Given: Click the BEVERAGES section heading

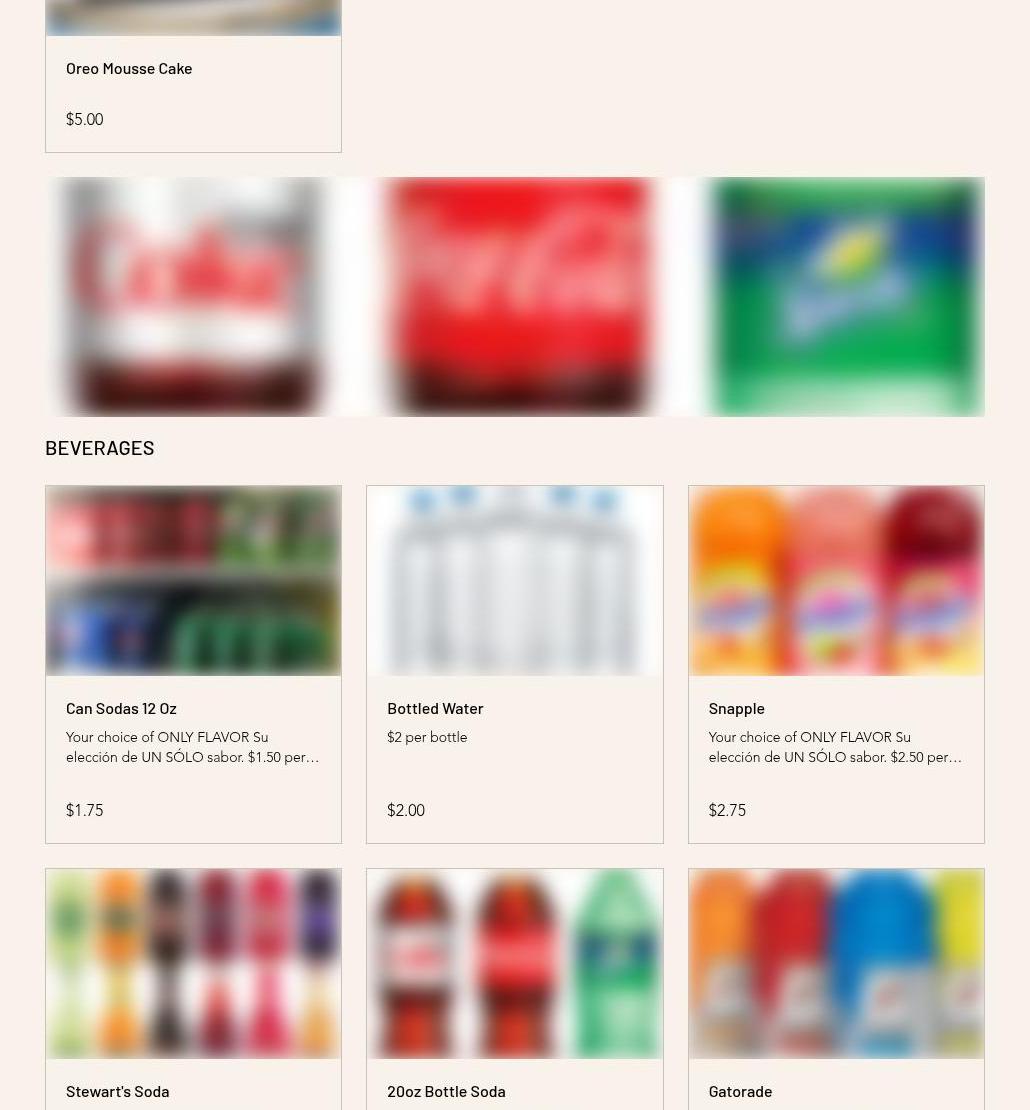Looking at the screenshot, I should (100, 448).
